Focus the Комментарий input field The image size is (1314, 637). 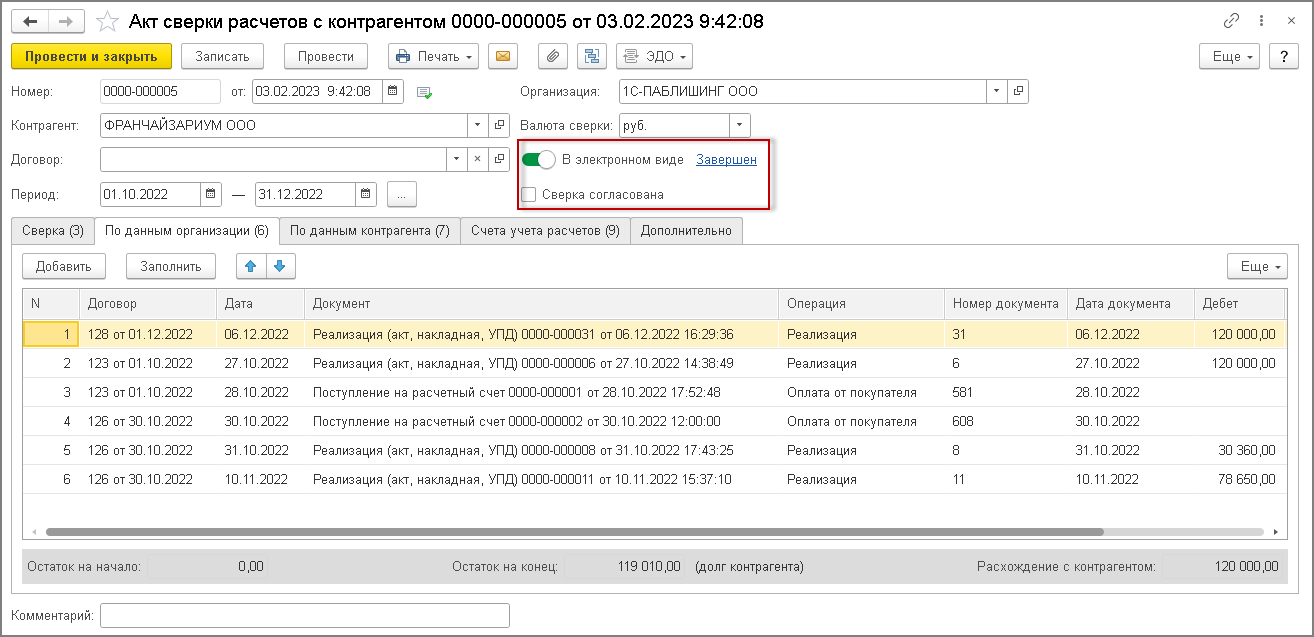[x=305, y=615]
